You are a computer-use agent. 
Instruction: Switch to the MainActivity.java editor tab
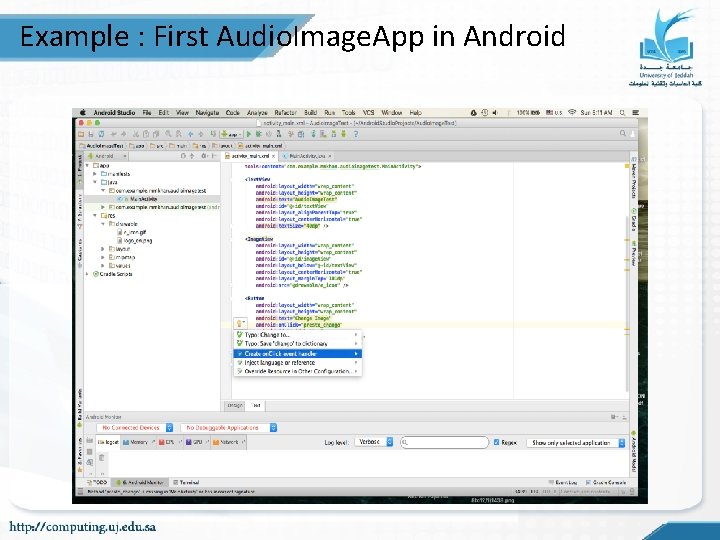tap(306, 156)
